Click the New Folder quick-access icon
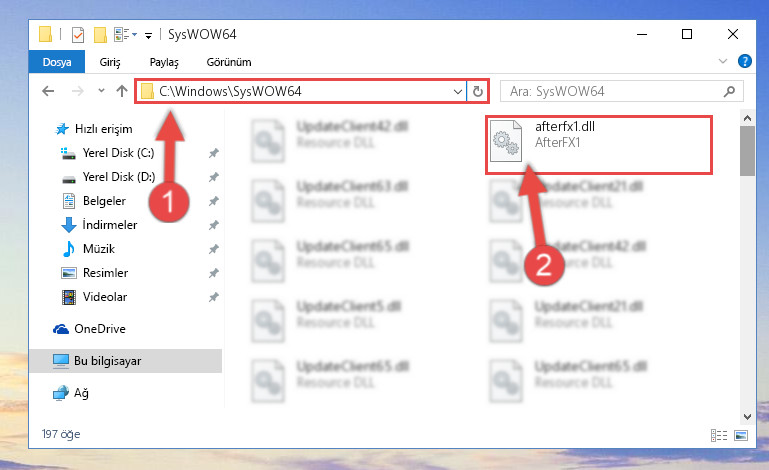 tap(100, 35)
